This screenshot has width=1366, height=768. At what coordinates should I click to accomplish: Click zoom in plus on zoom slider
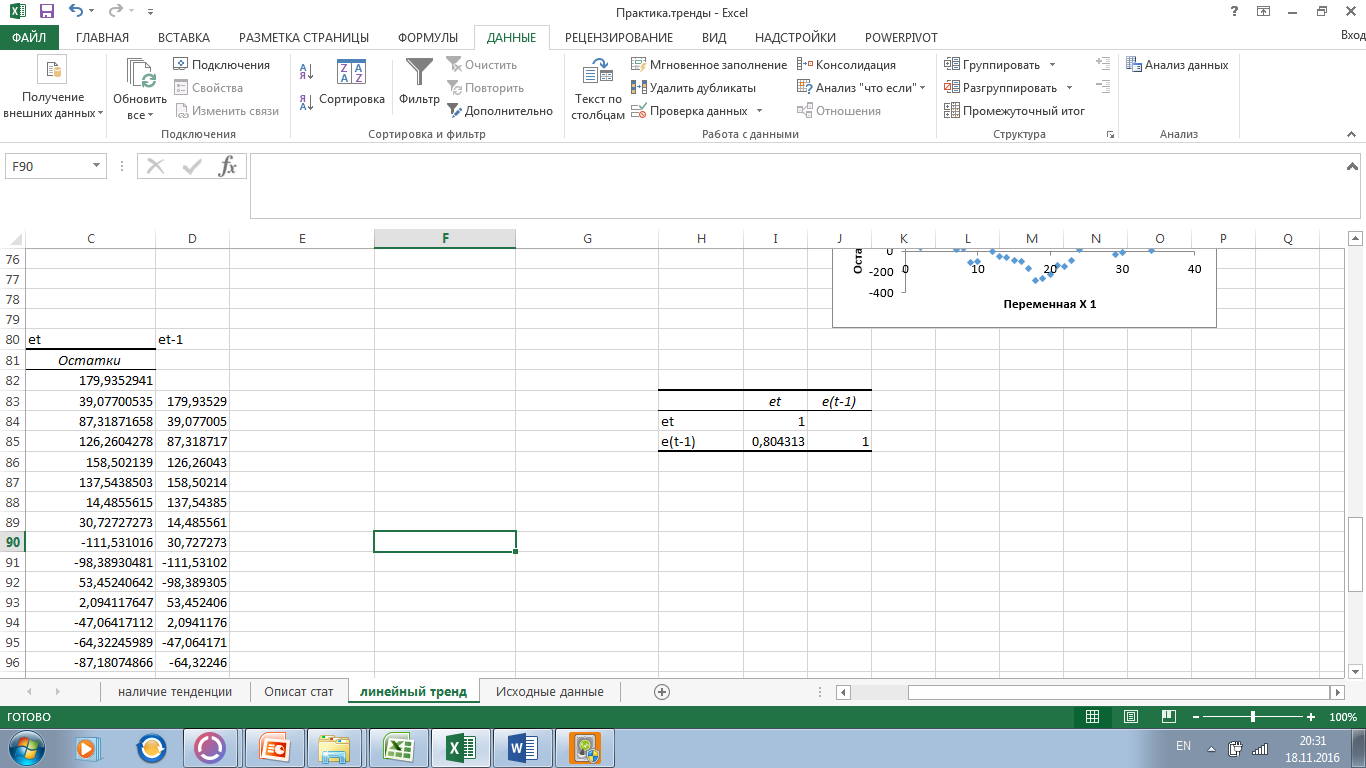tap(1310, 717)
